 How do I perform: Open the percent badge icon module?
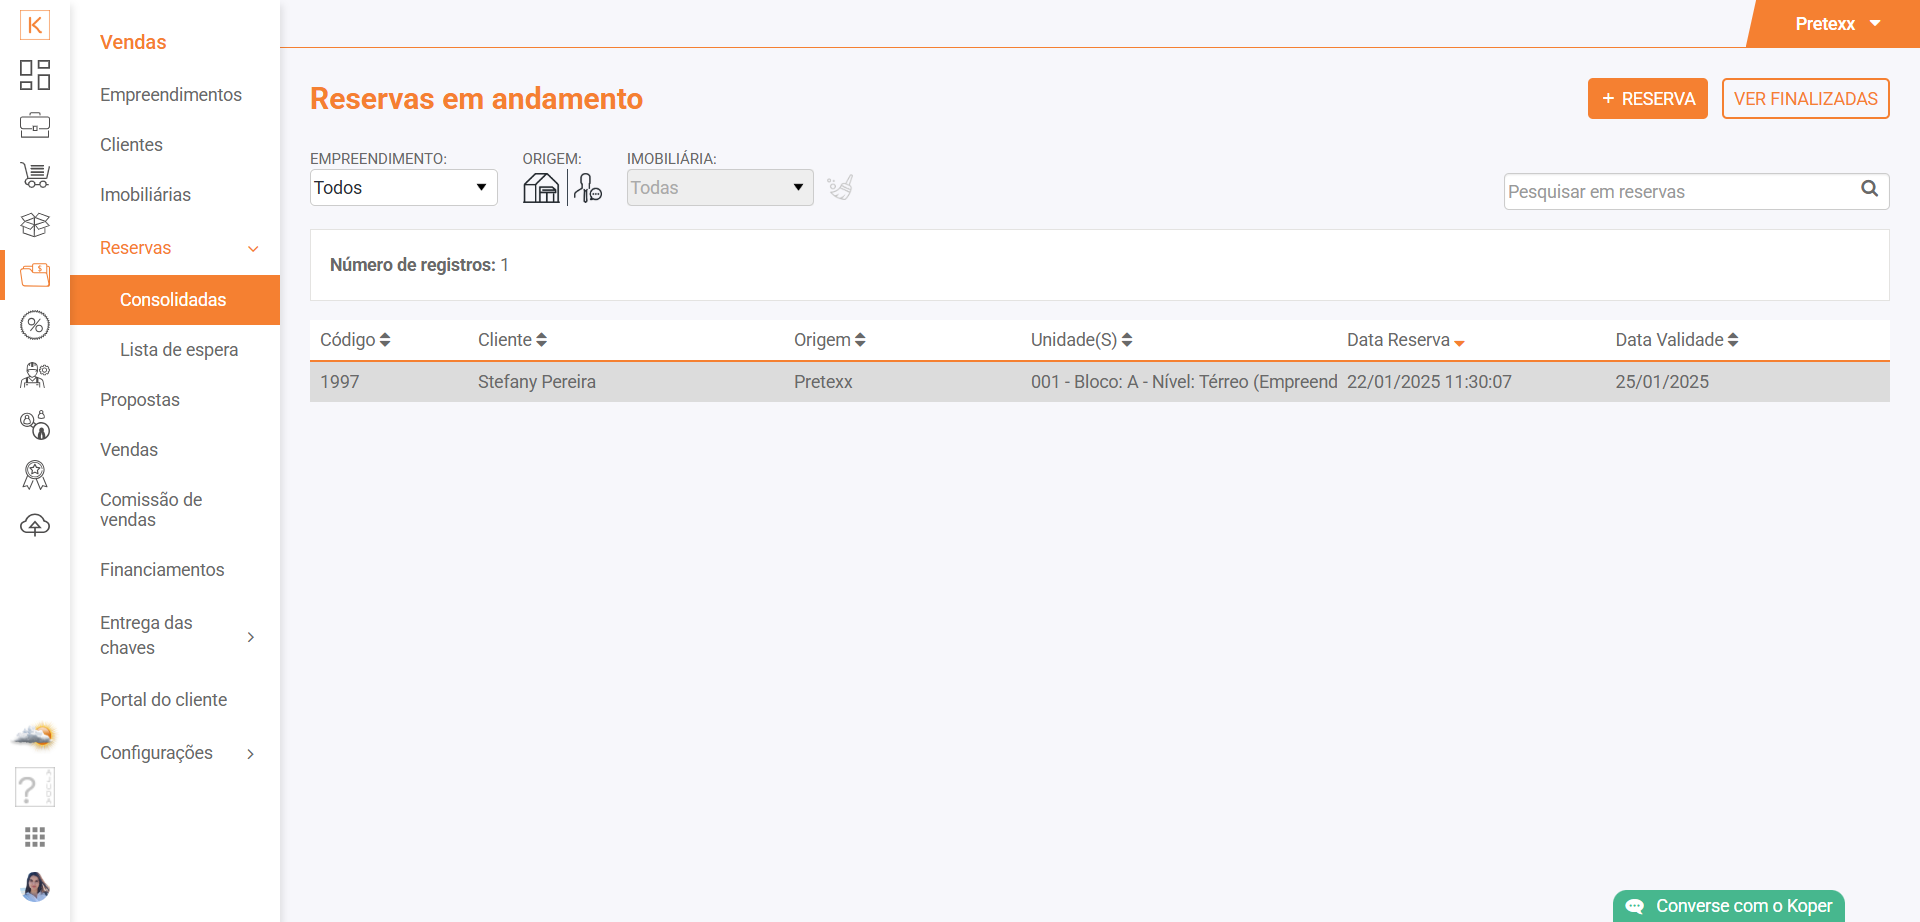(35, 325)
